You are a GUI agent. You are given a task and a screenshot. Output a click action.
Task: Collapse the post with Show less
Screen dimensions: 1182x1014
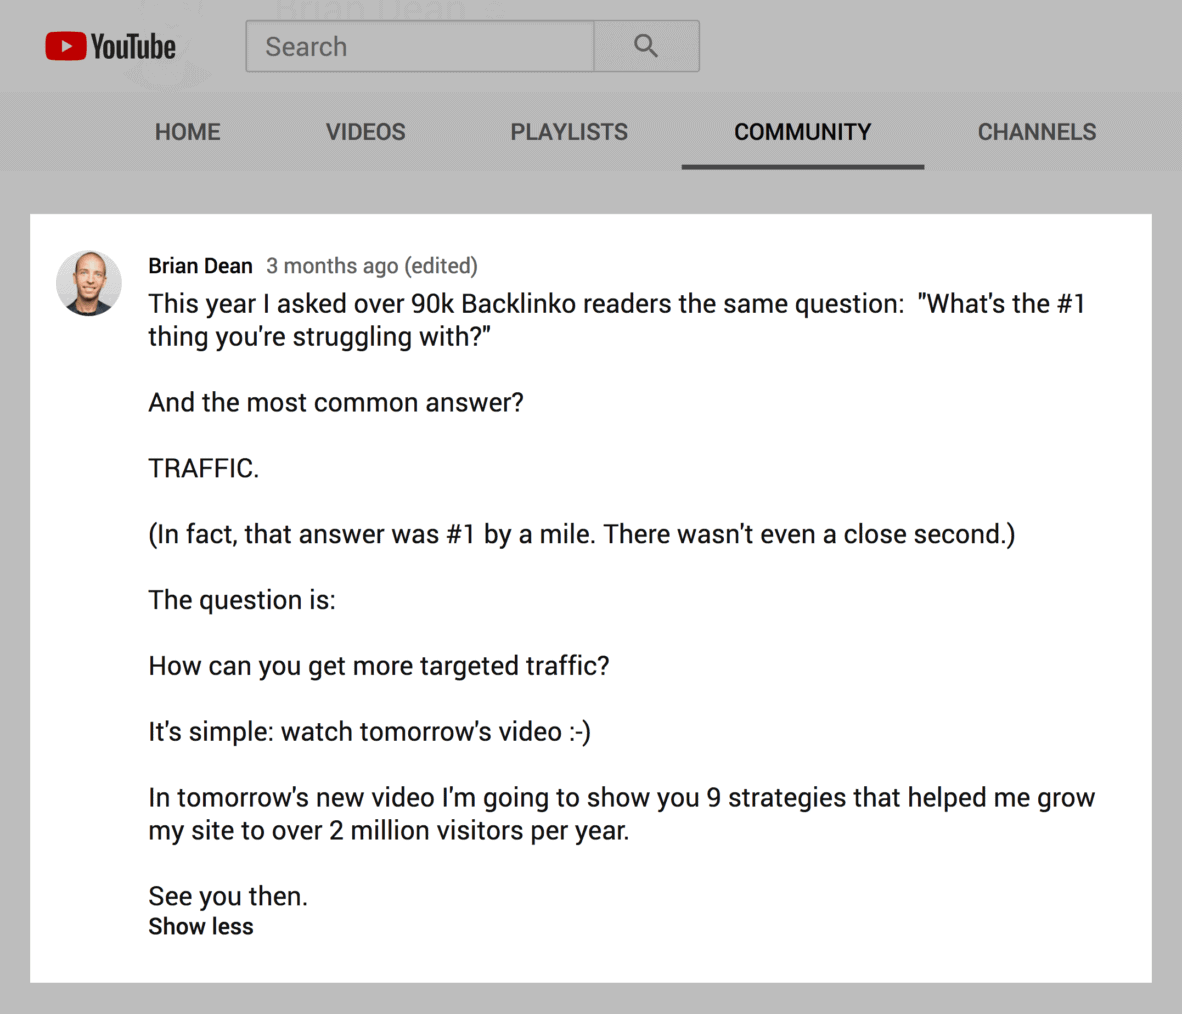[x=201, y=927]
